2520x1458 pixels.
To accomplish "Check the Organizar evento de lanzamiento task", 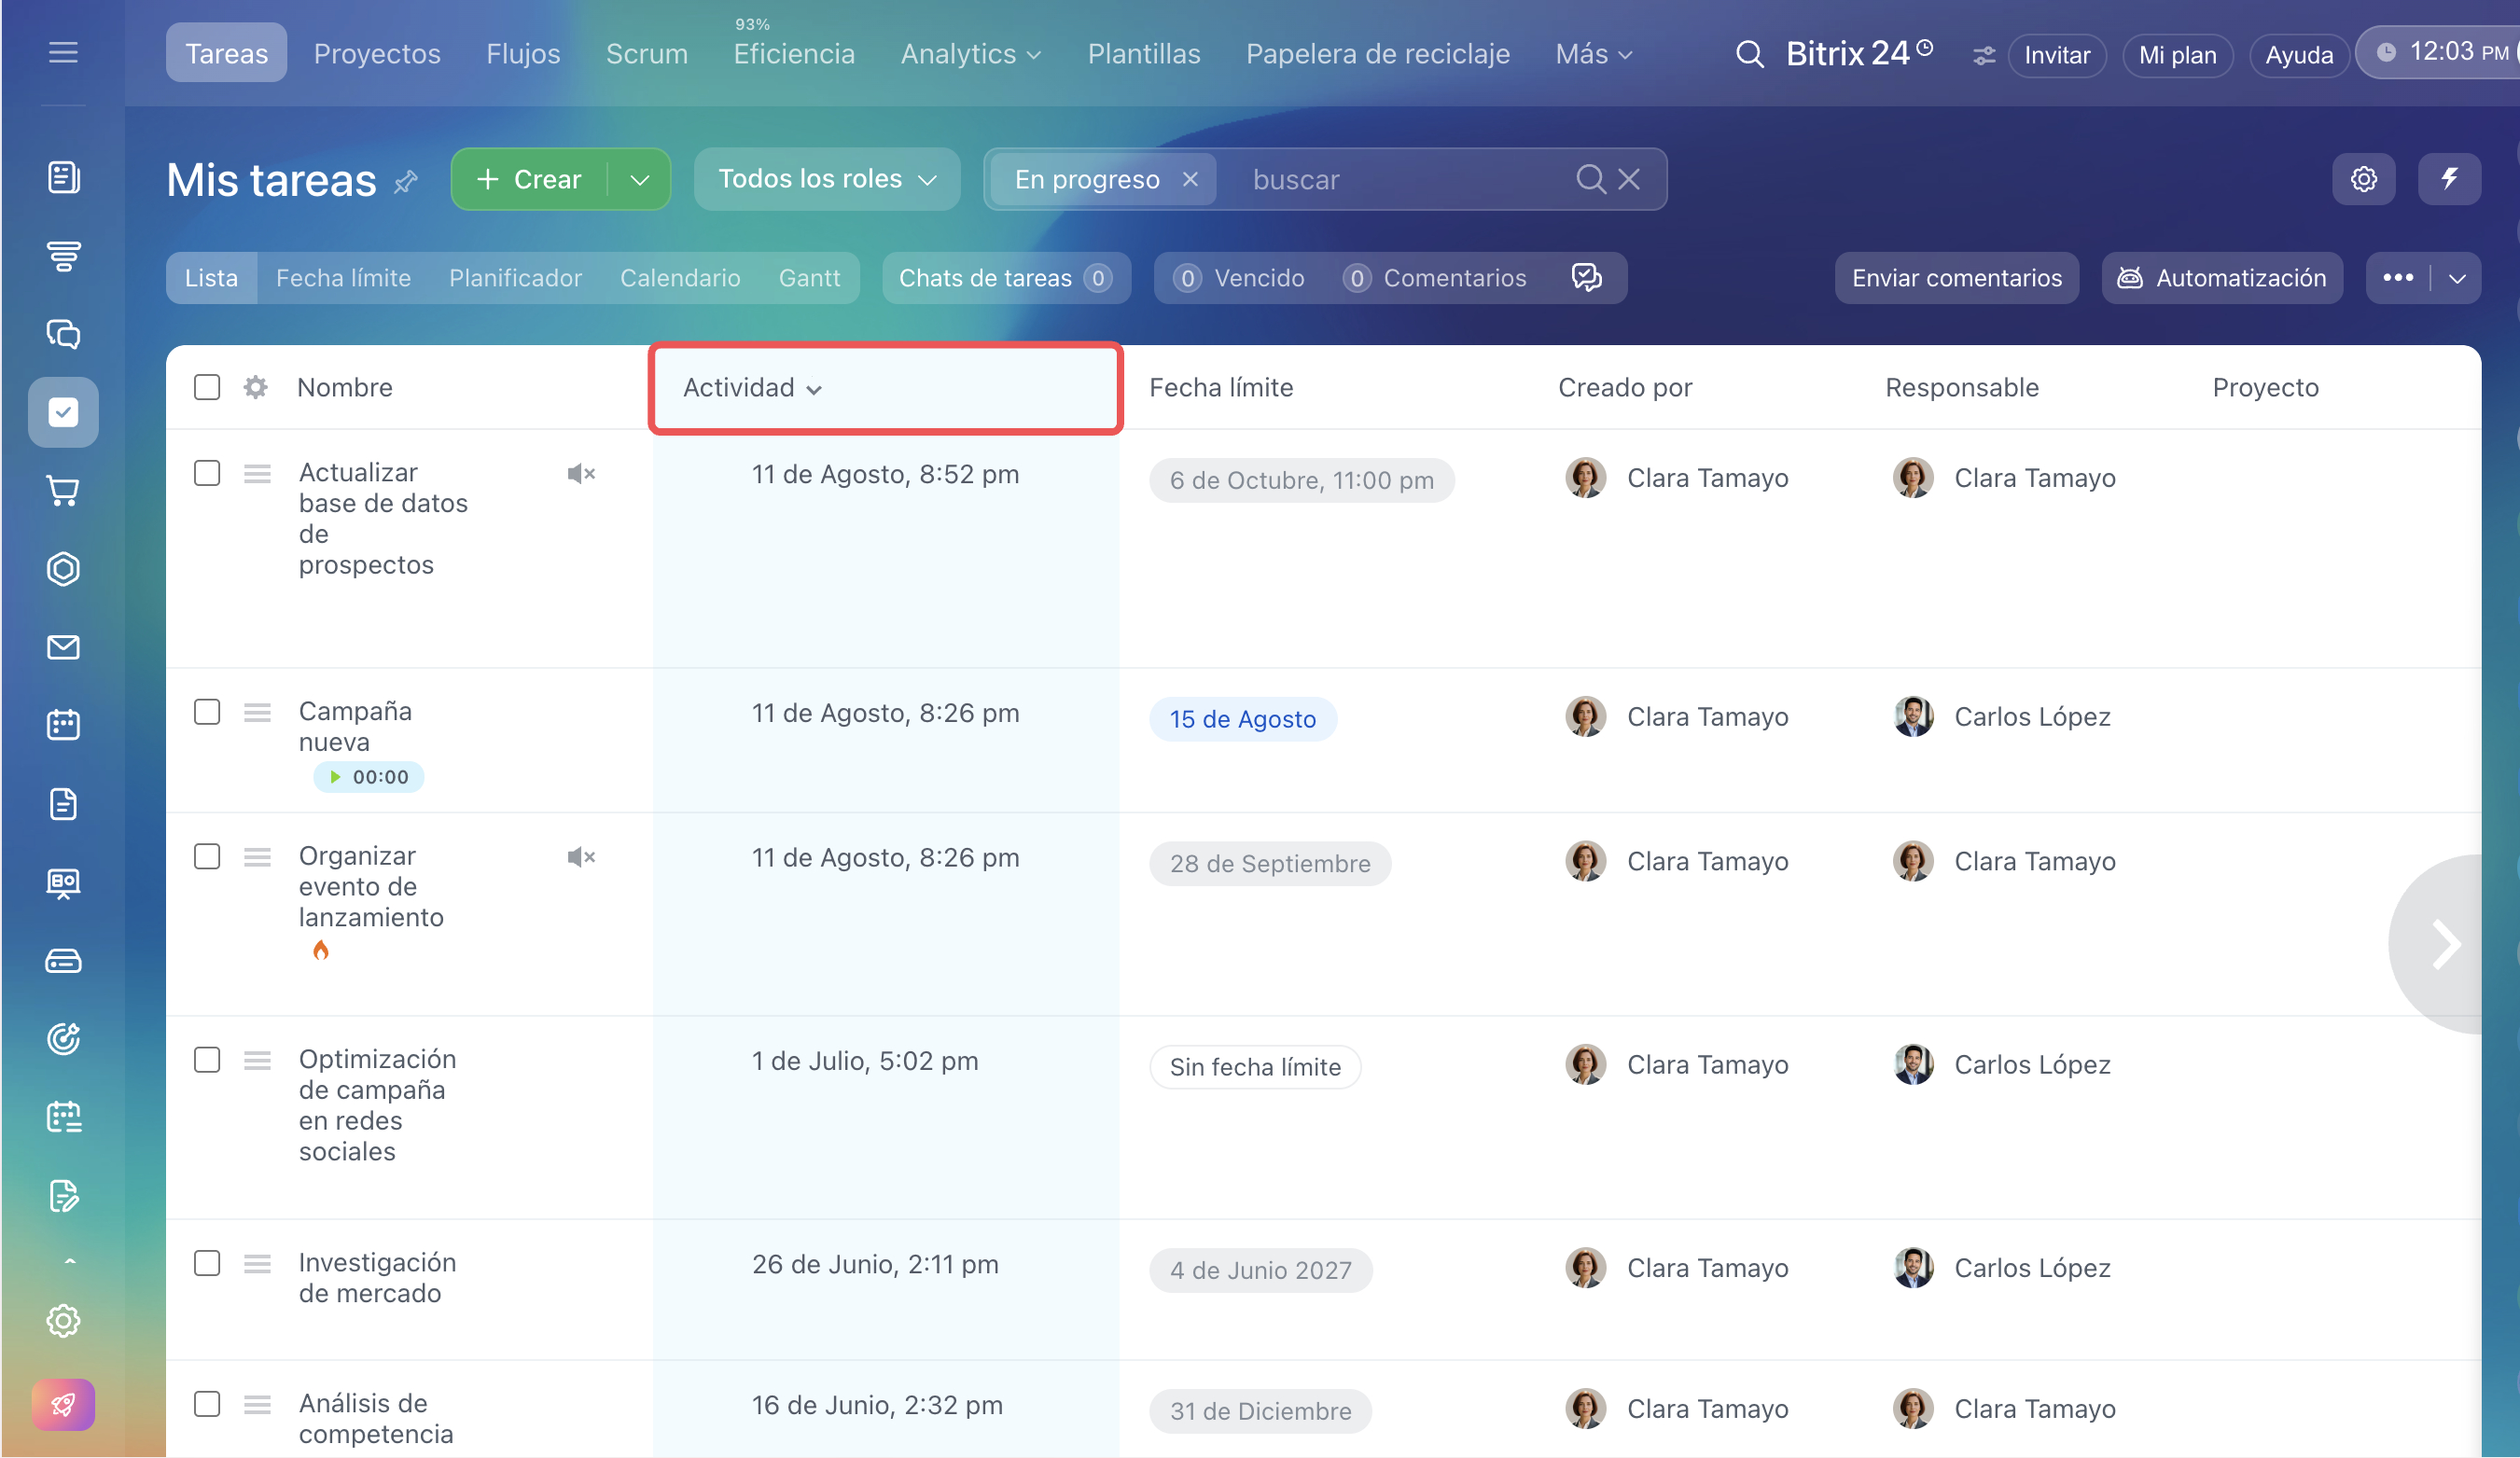I will [207, 857].
